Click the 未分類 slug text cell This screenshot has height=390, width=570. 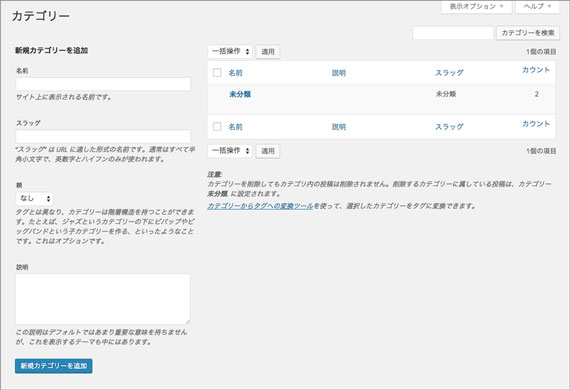coord(446,94)
